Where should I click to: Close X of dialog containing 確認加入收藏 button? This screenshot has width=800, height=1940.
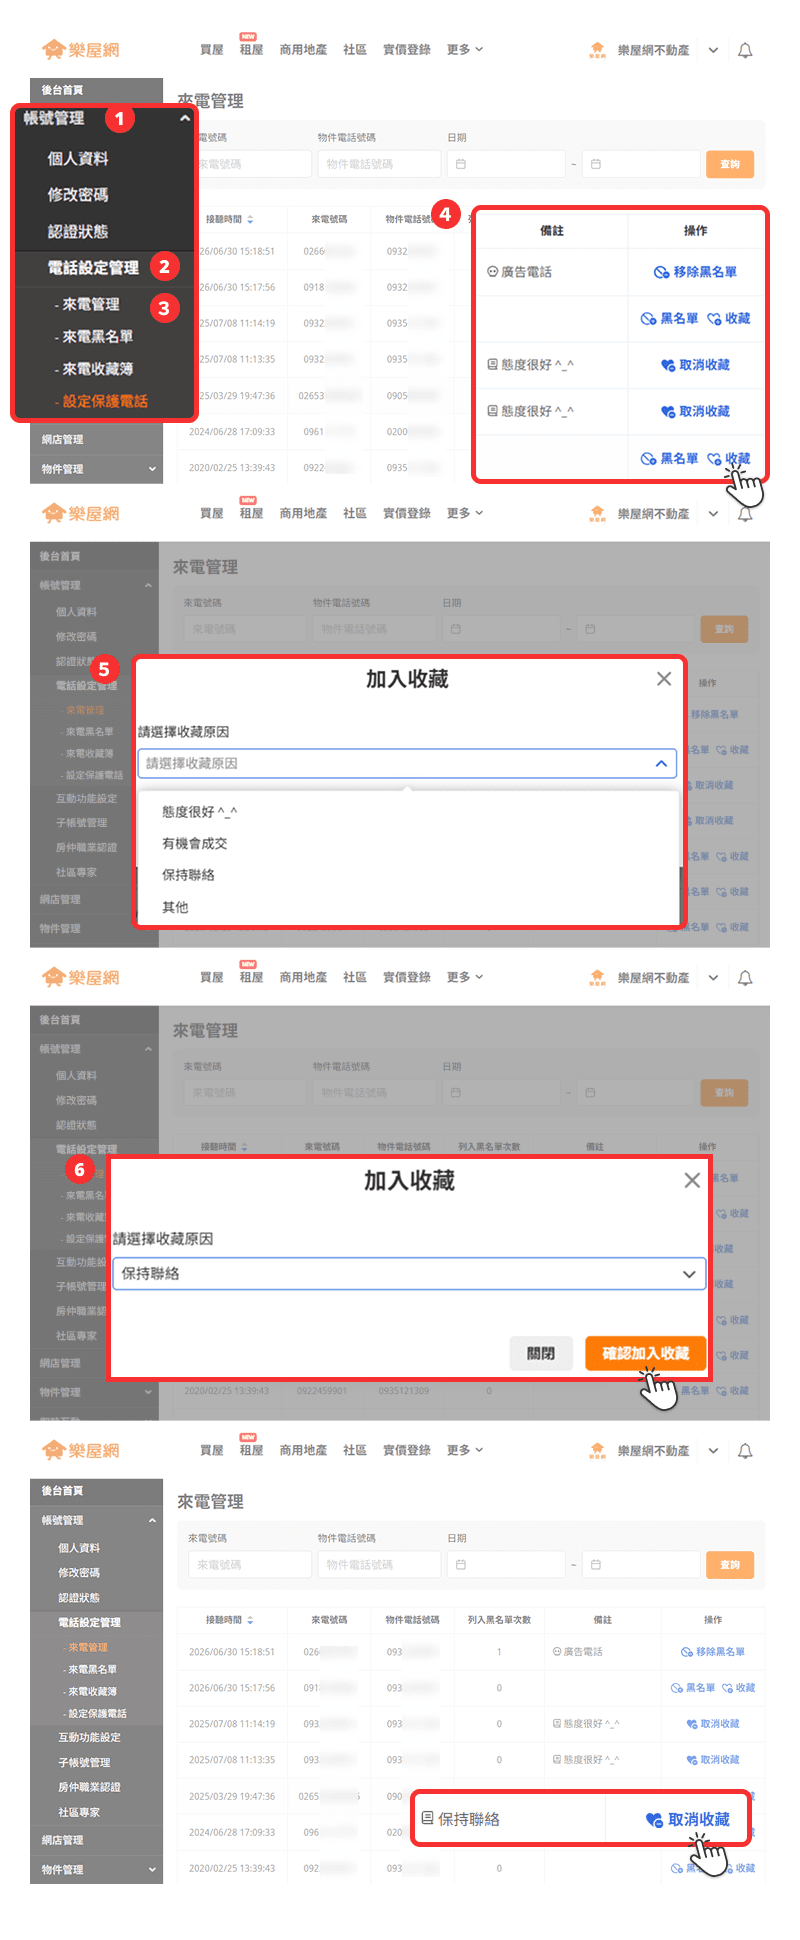(692, 1180)
